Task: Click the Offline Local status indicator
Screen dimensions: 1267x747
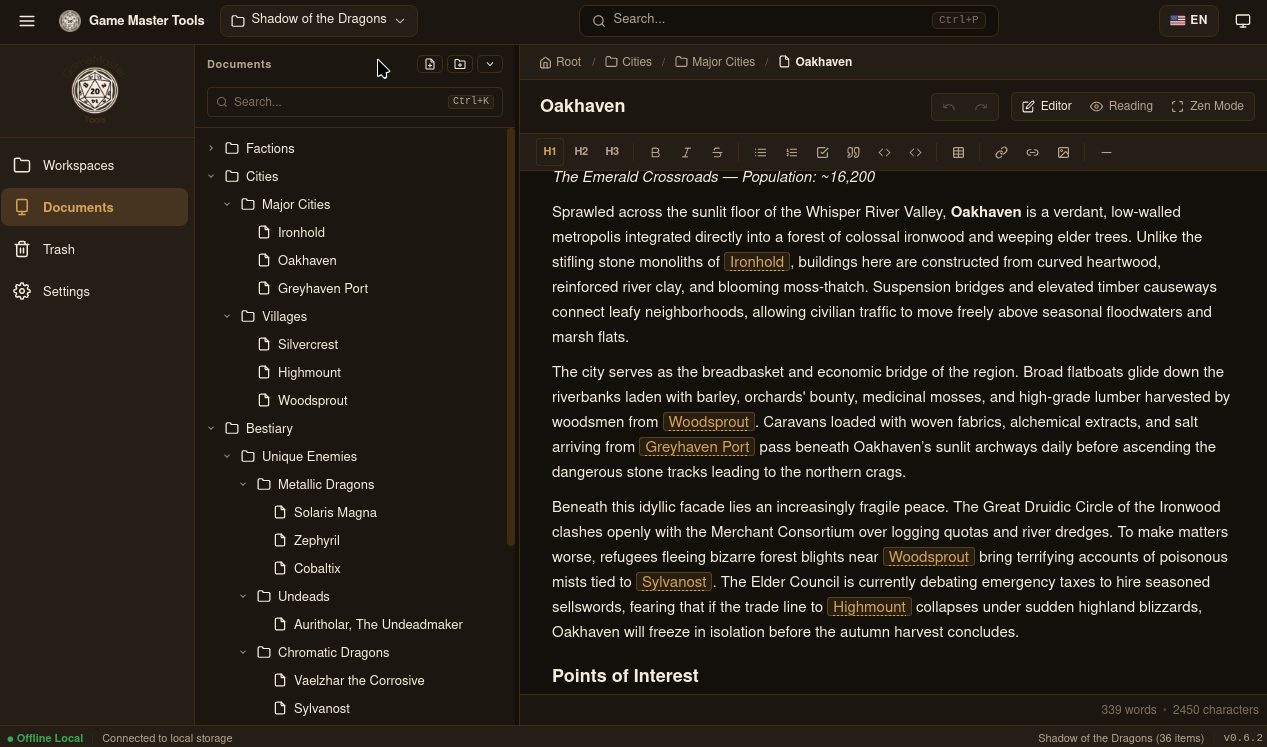Action: coord(45,738)
